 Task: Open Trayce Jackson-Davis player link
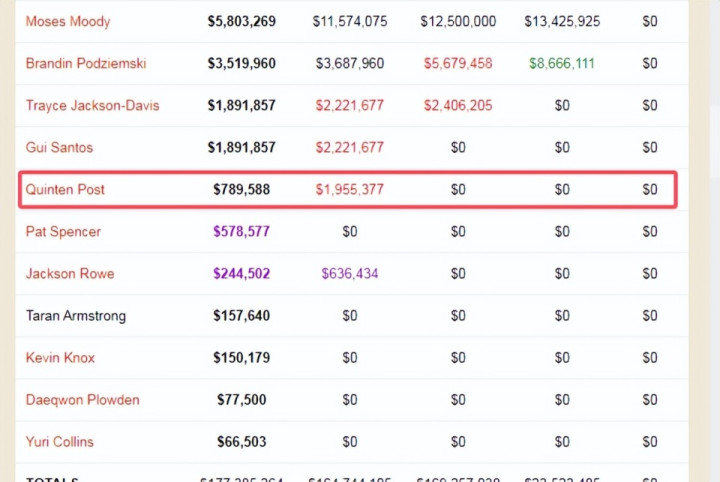tap(92, 105)
